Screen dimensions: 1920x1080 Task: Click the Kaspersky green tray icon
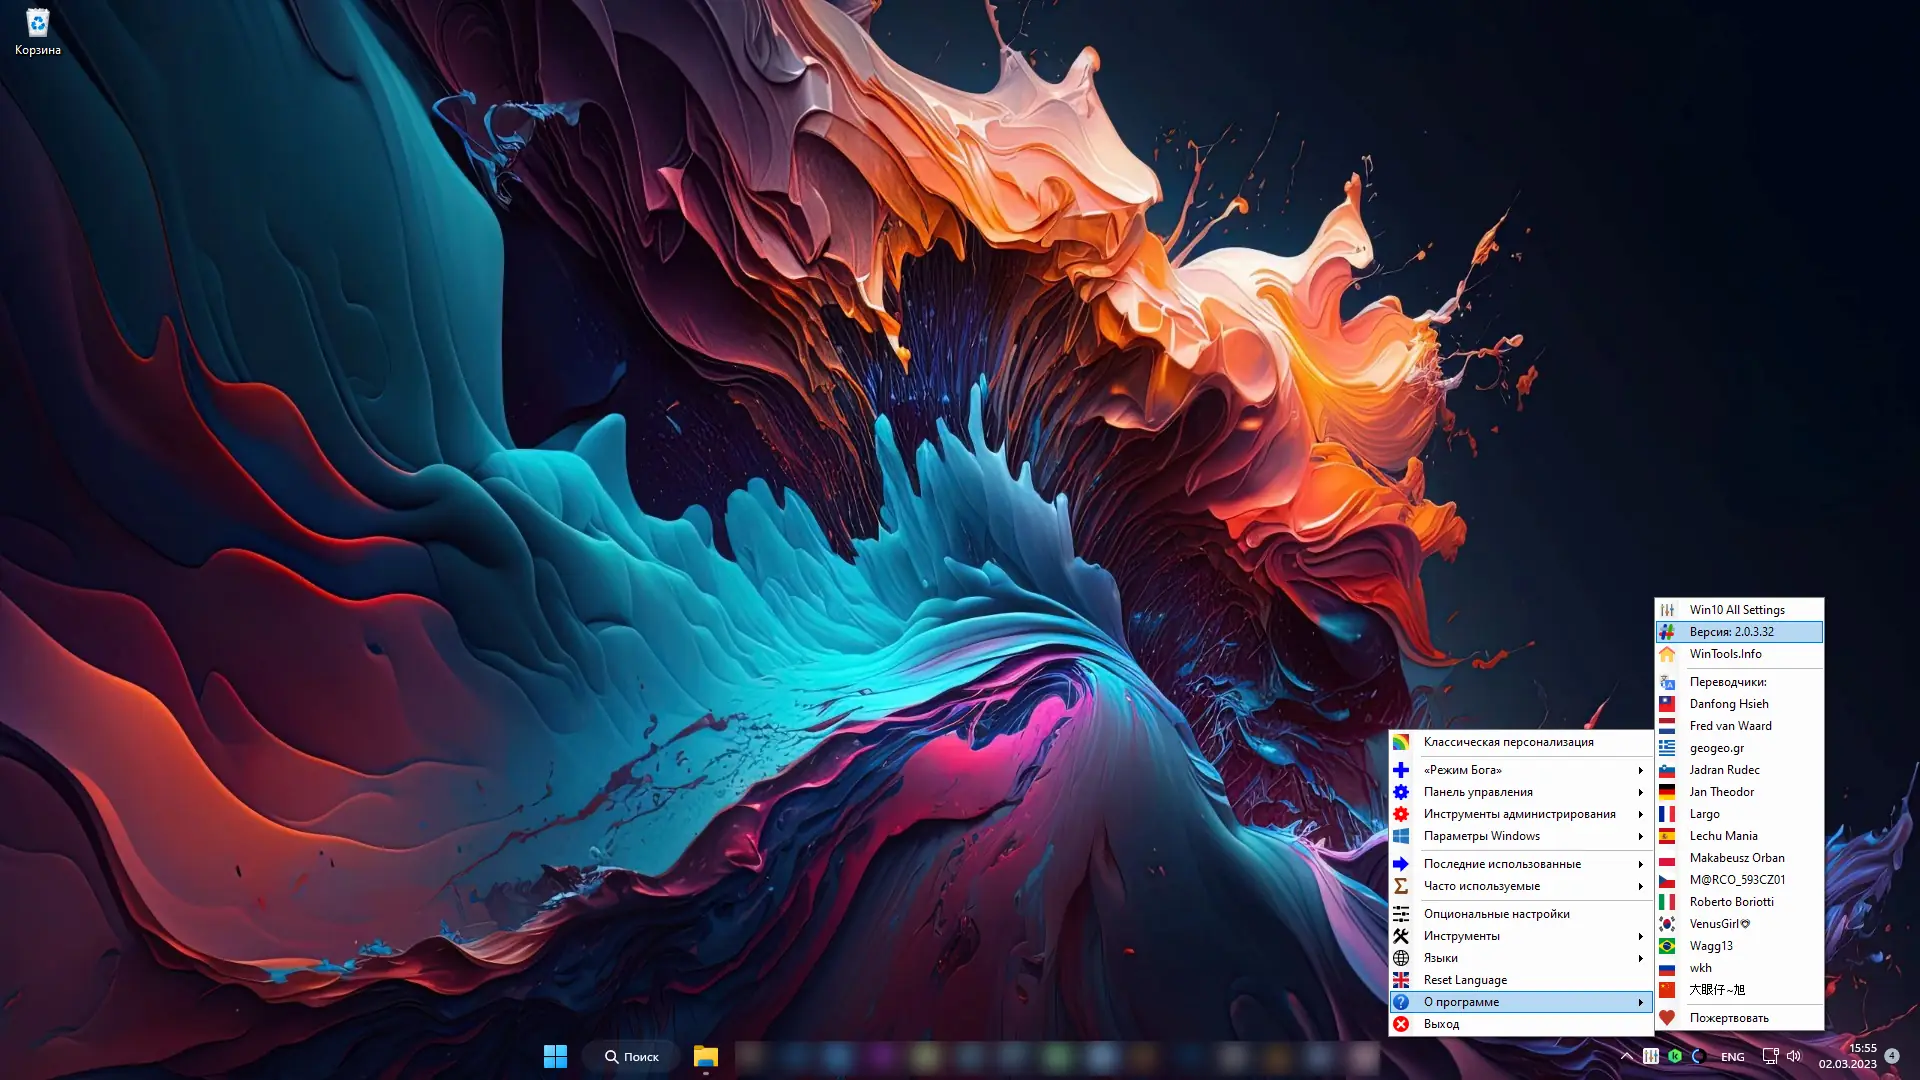tap(1675, 1056)
